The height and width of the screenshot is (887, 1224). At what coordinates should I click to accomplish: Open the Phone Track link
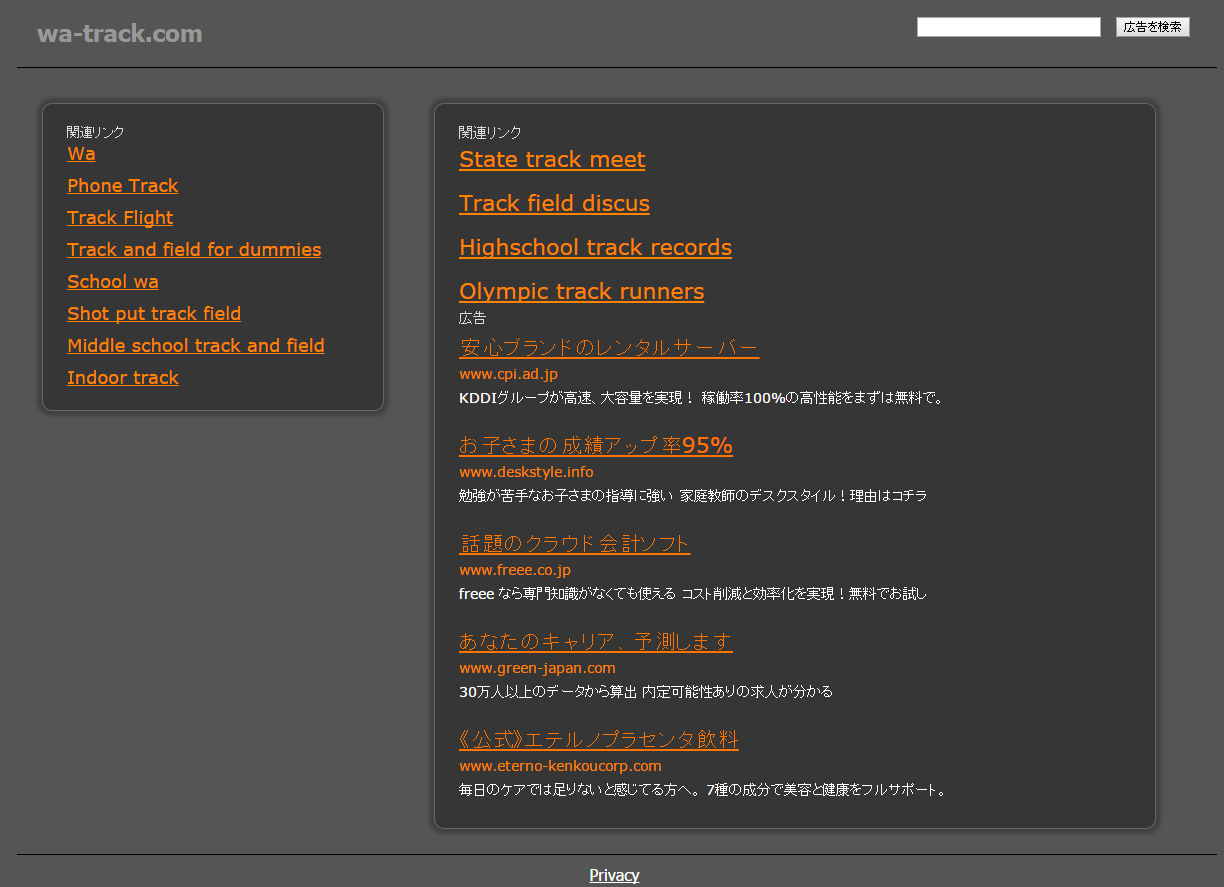pos(122,186)
